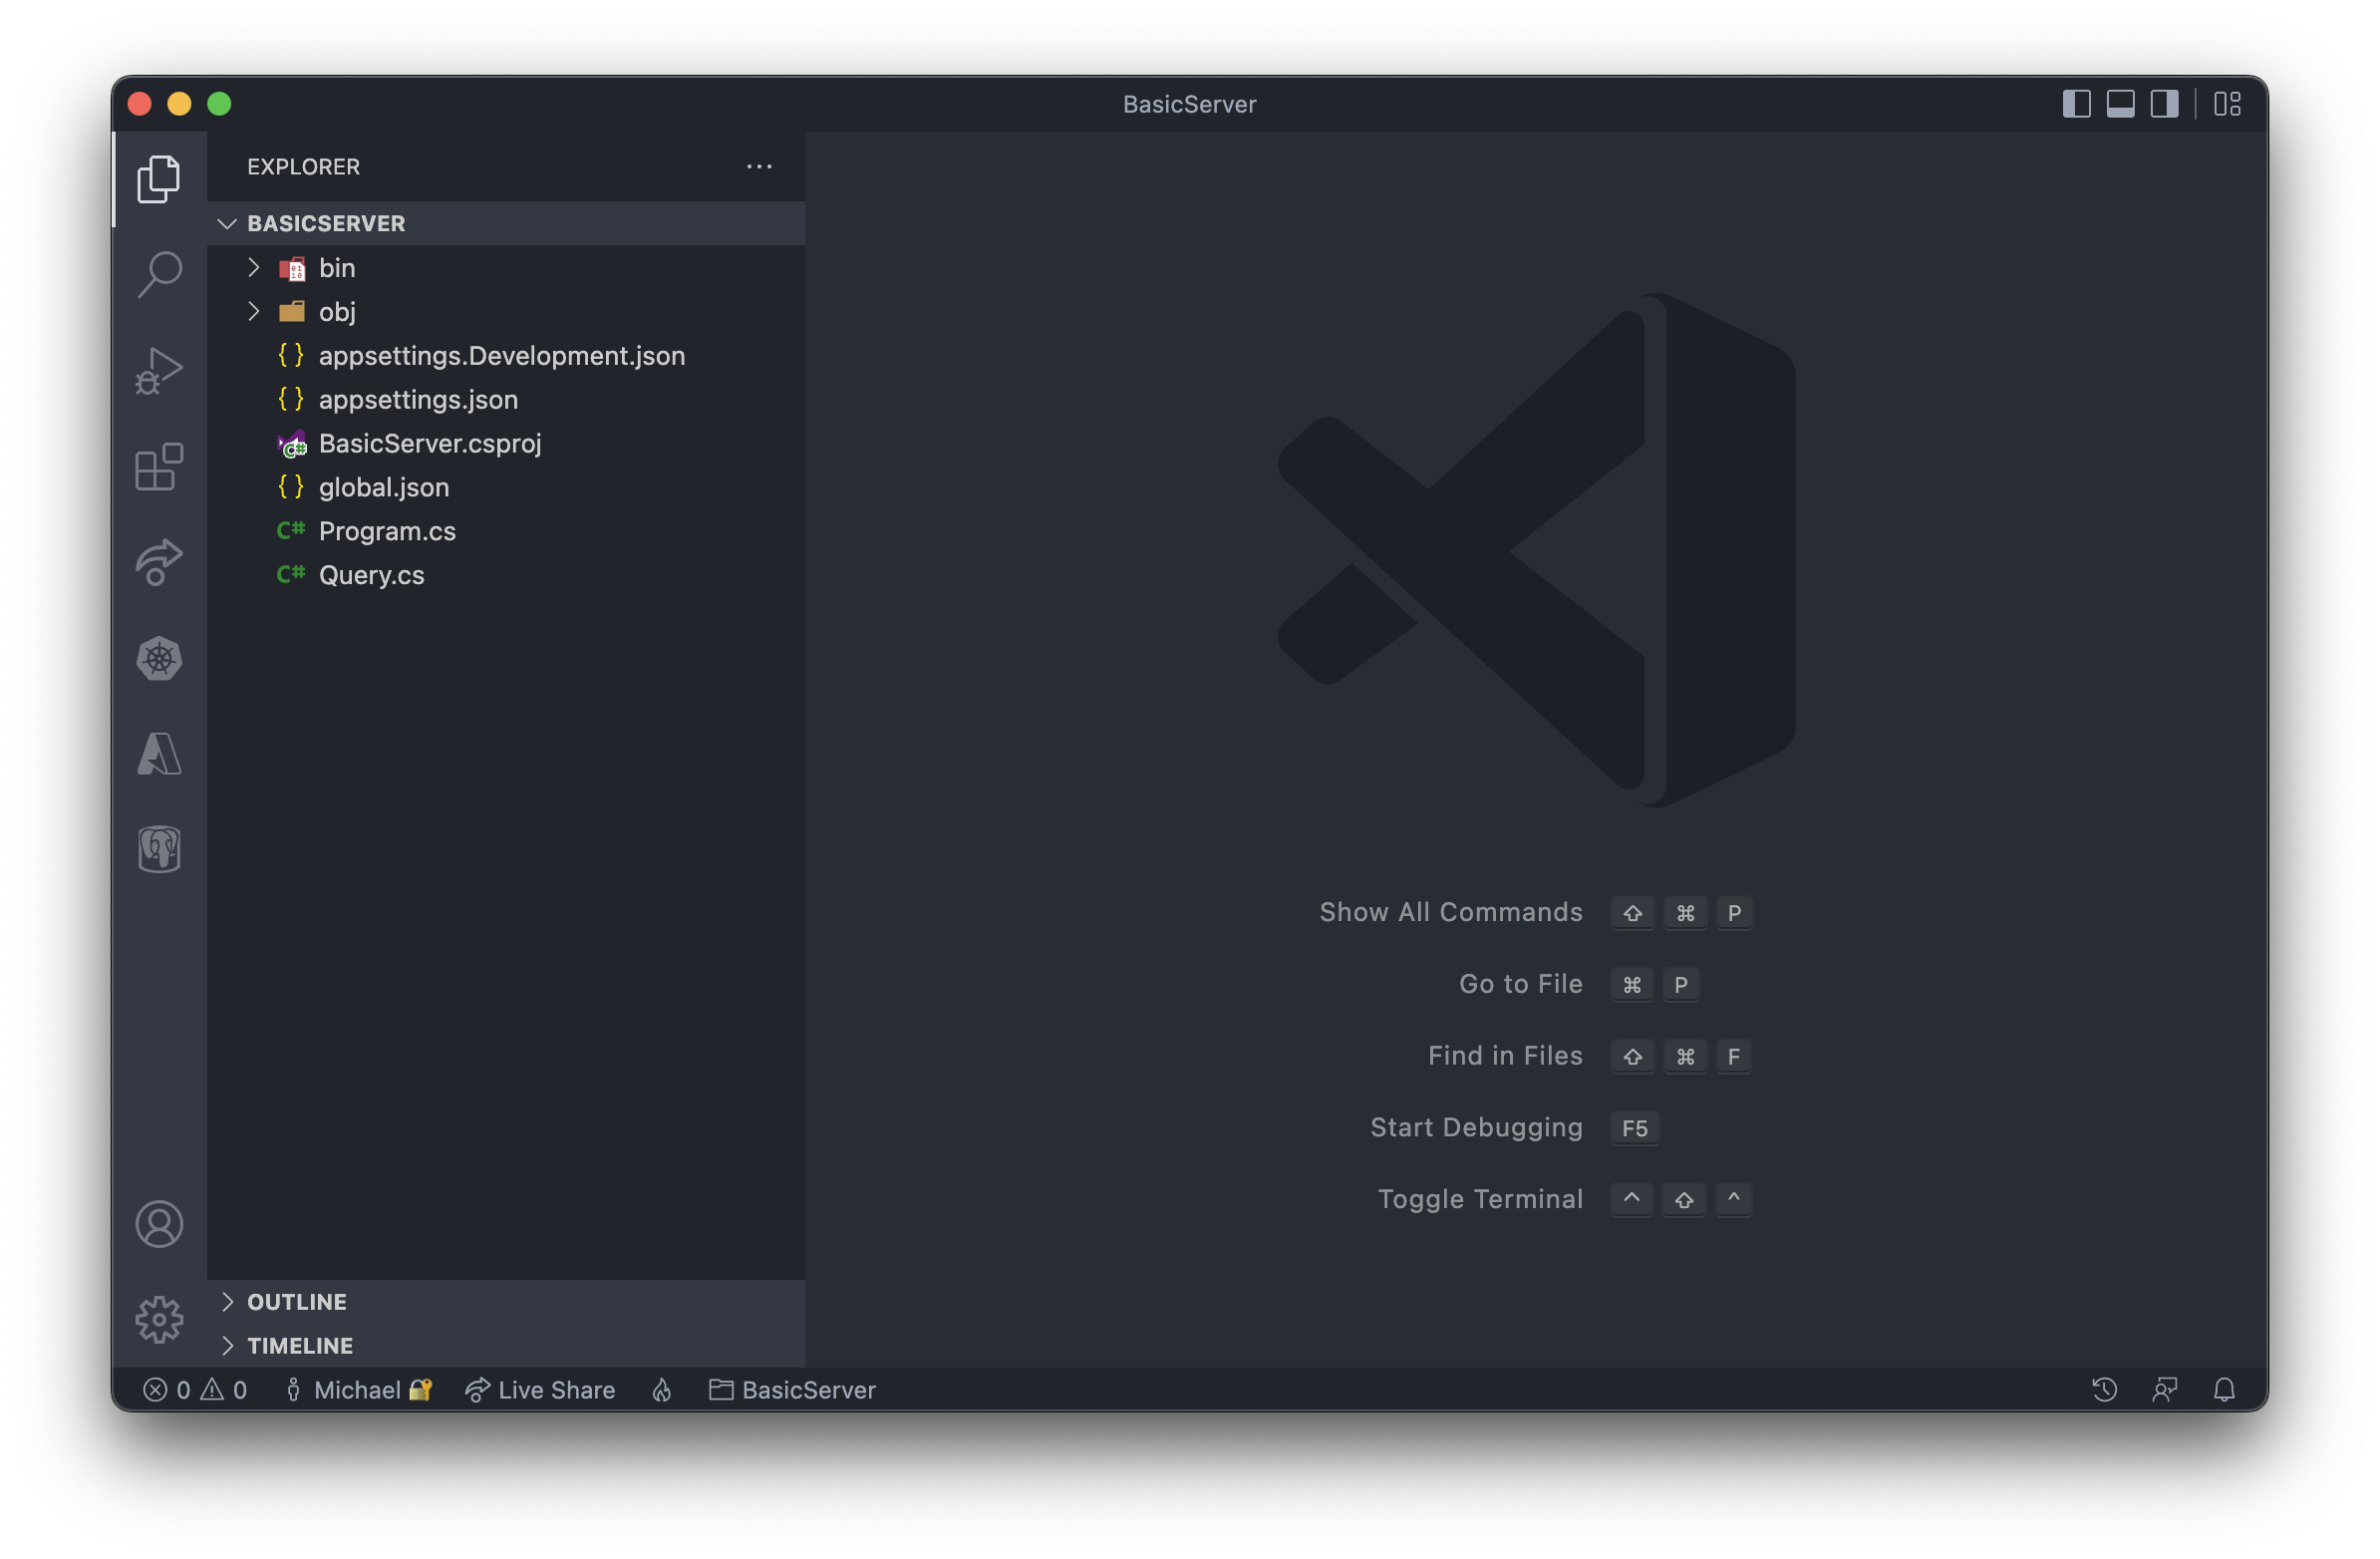Collapse the BASICSERVER folder section
This screenshot has width=2380, height=1559.
507,224
